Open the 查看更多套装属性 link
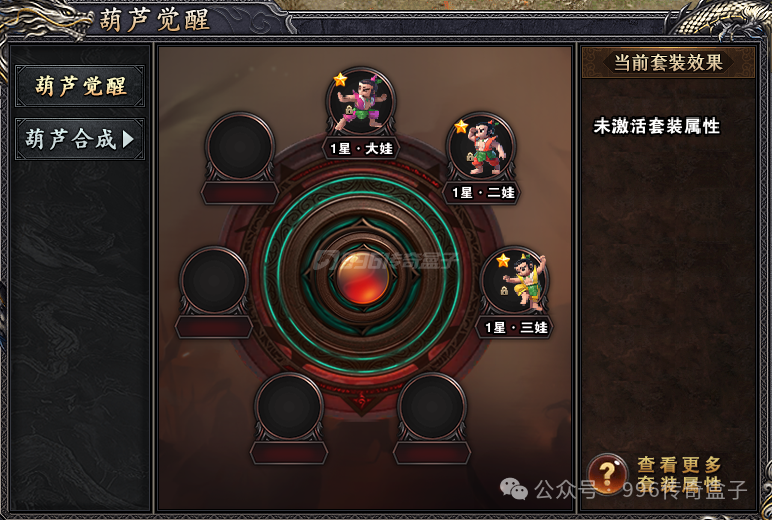Viewport: 772px width, 520px height. pyautogui.click(x=679, y=474)
